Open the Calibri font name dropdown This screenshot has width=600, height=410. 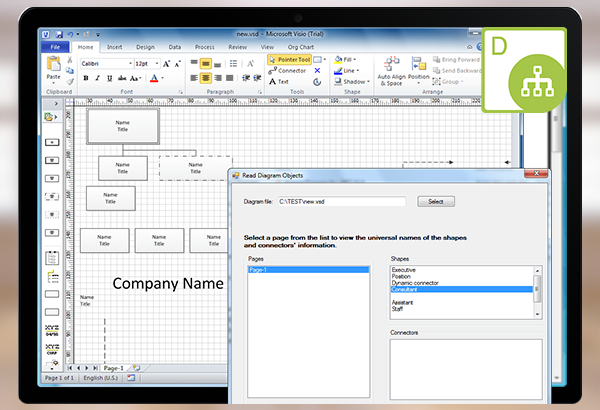130,64
